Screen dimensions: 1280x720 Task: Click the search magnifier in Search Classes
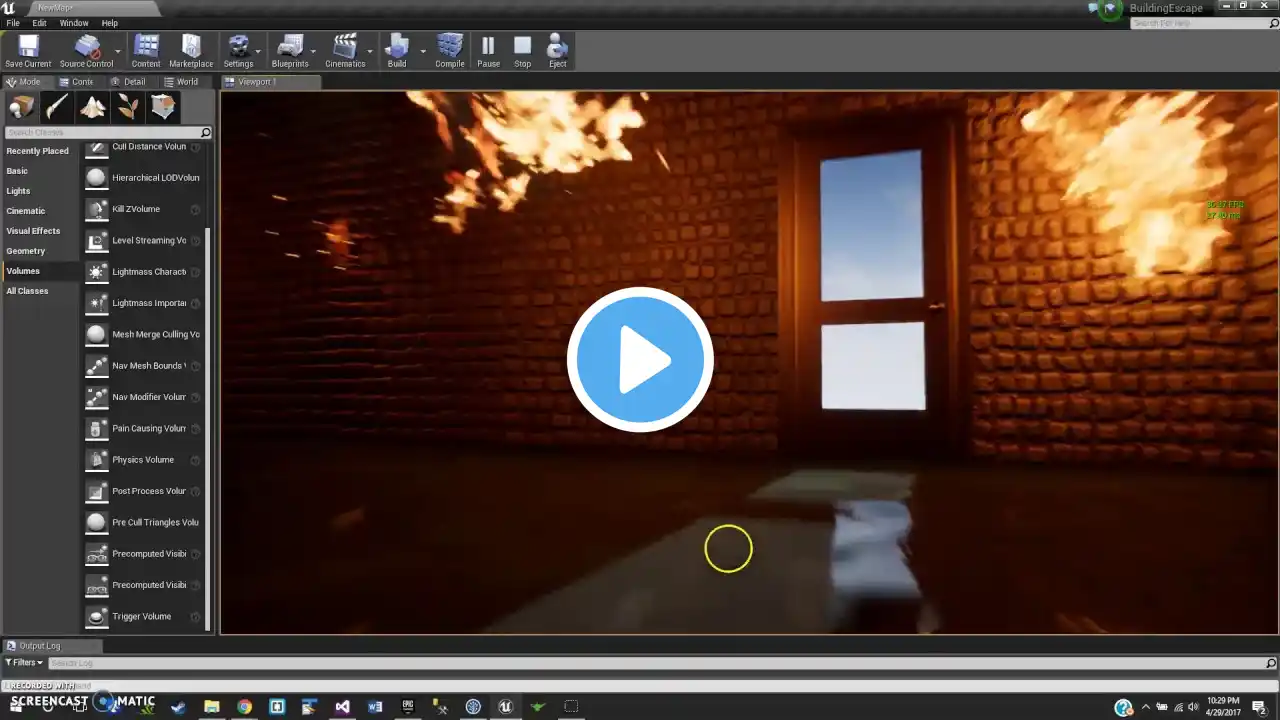206,132
